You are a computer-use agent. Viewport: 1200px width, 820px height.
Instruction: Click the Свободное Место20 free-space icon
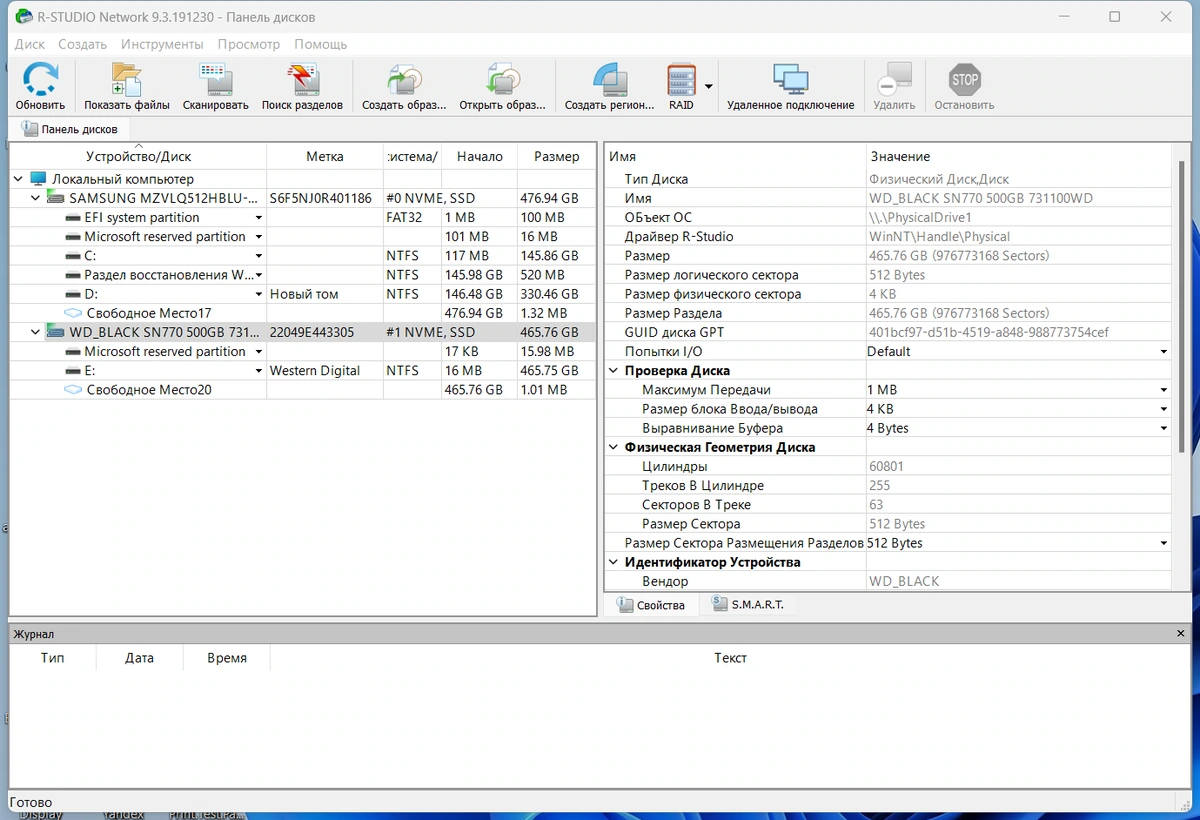(72, 390)
